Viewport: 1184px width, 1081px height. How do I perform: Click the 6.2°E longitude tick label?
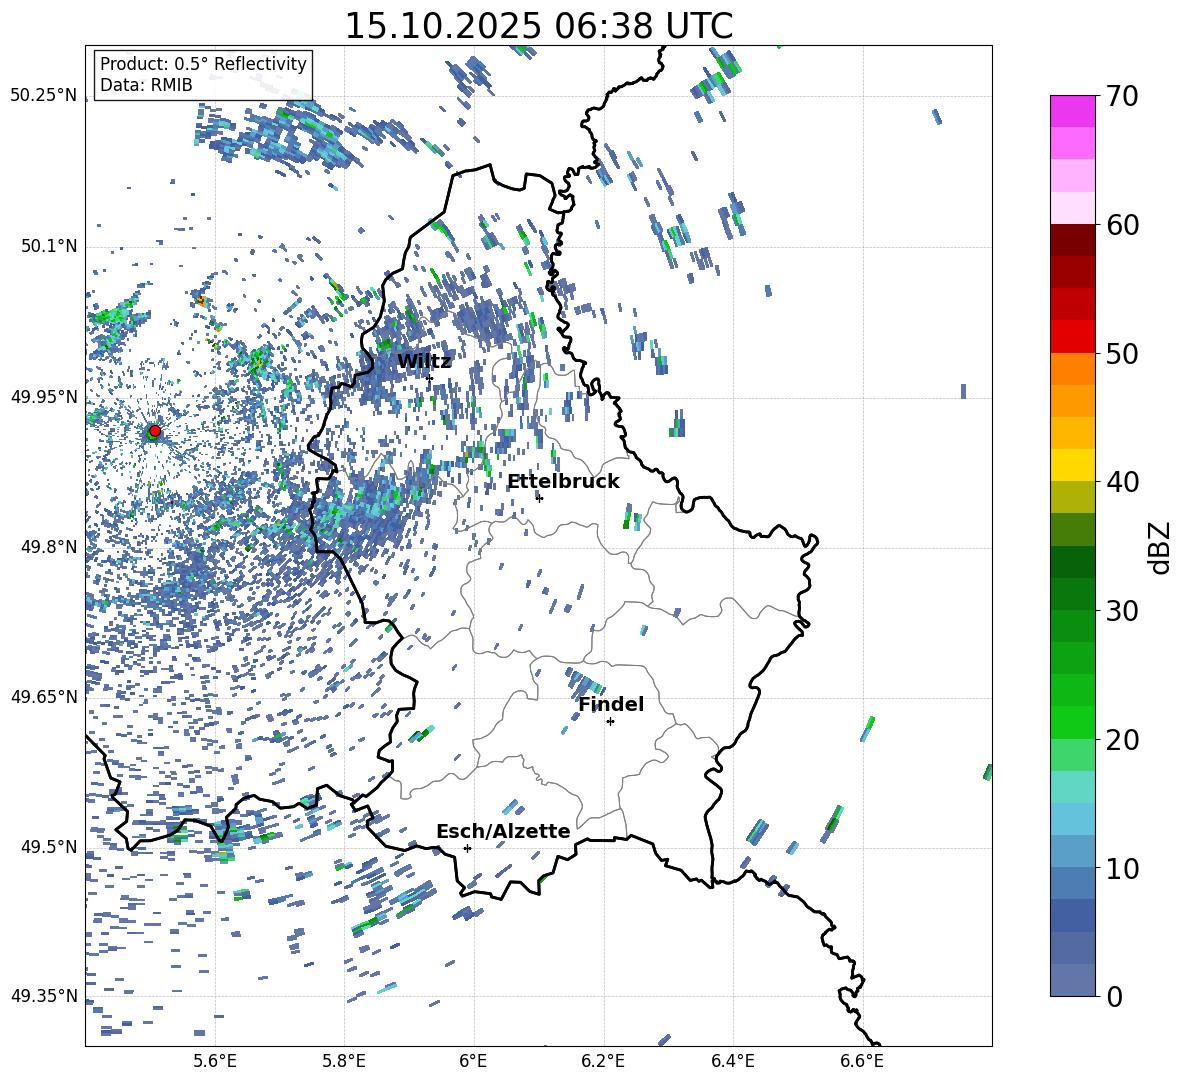pos(603,1061)
